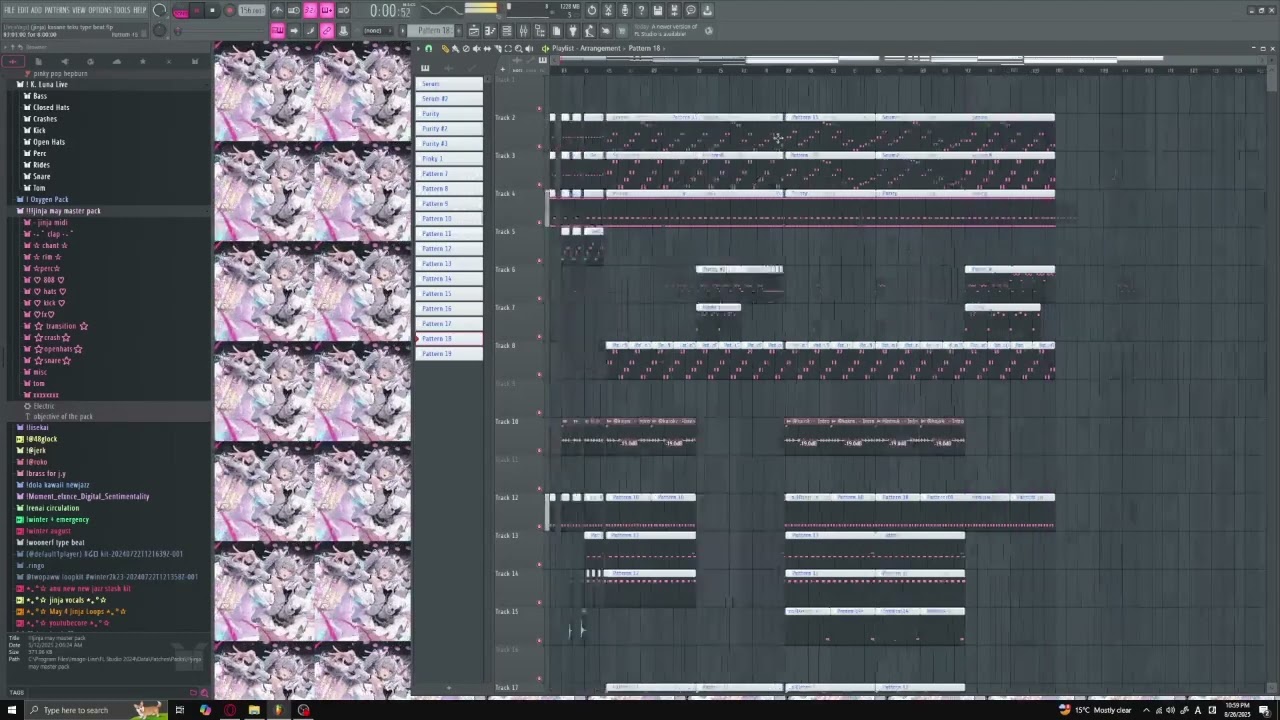Start playback with the Play button

click(196, 11)
